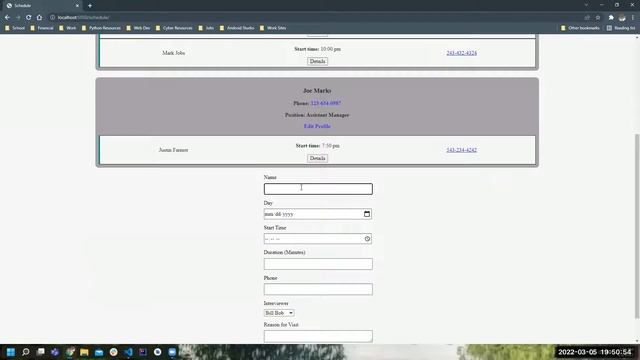Reload the page with the refresh icon

[29, 18]
